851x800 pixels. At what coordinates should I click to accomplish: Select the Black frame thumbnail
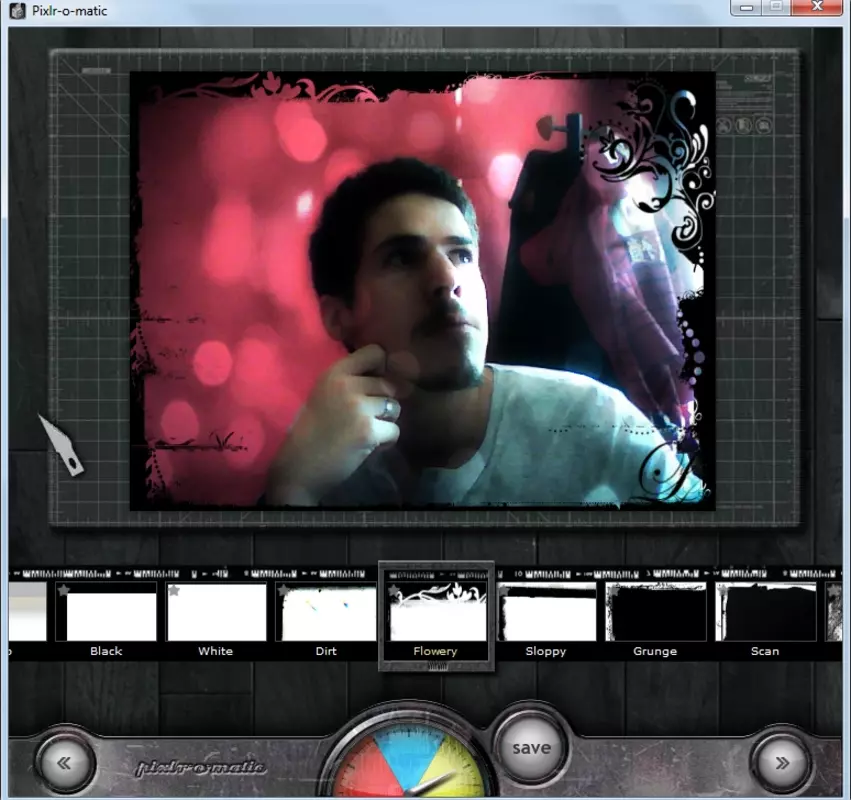click(x=106, y=612)
